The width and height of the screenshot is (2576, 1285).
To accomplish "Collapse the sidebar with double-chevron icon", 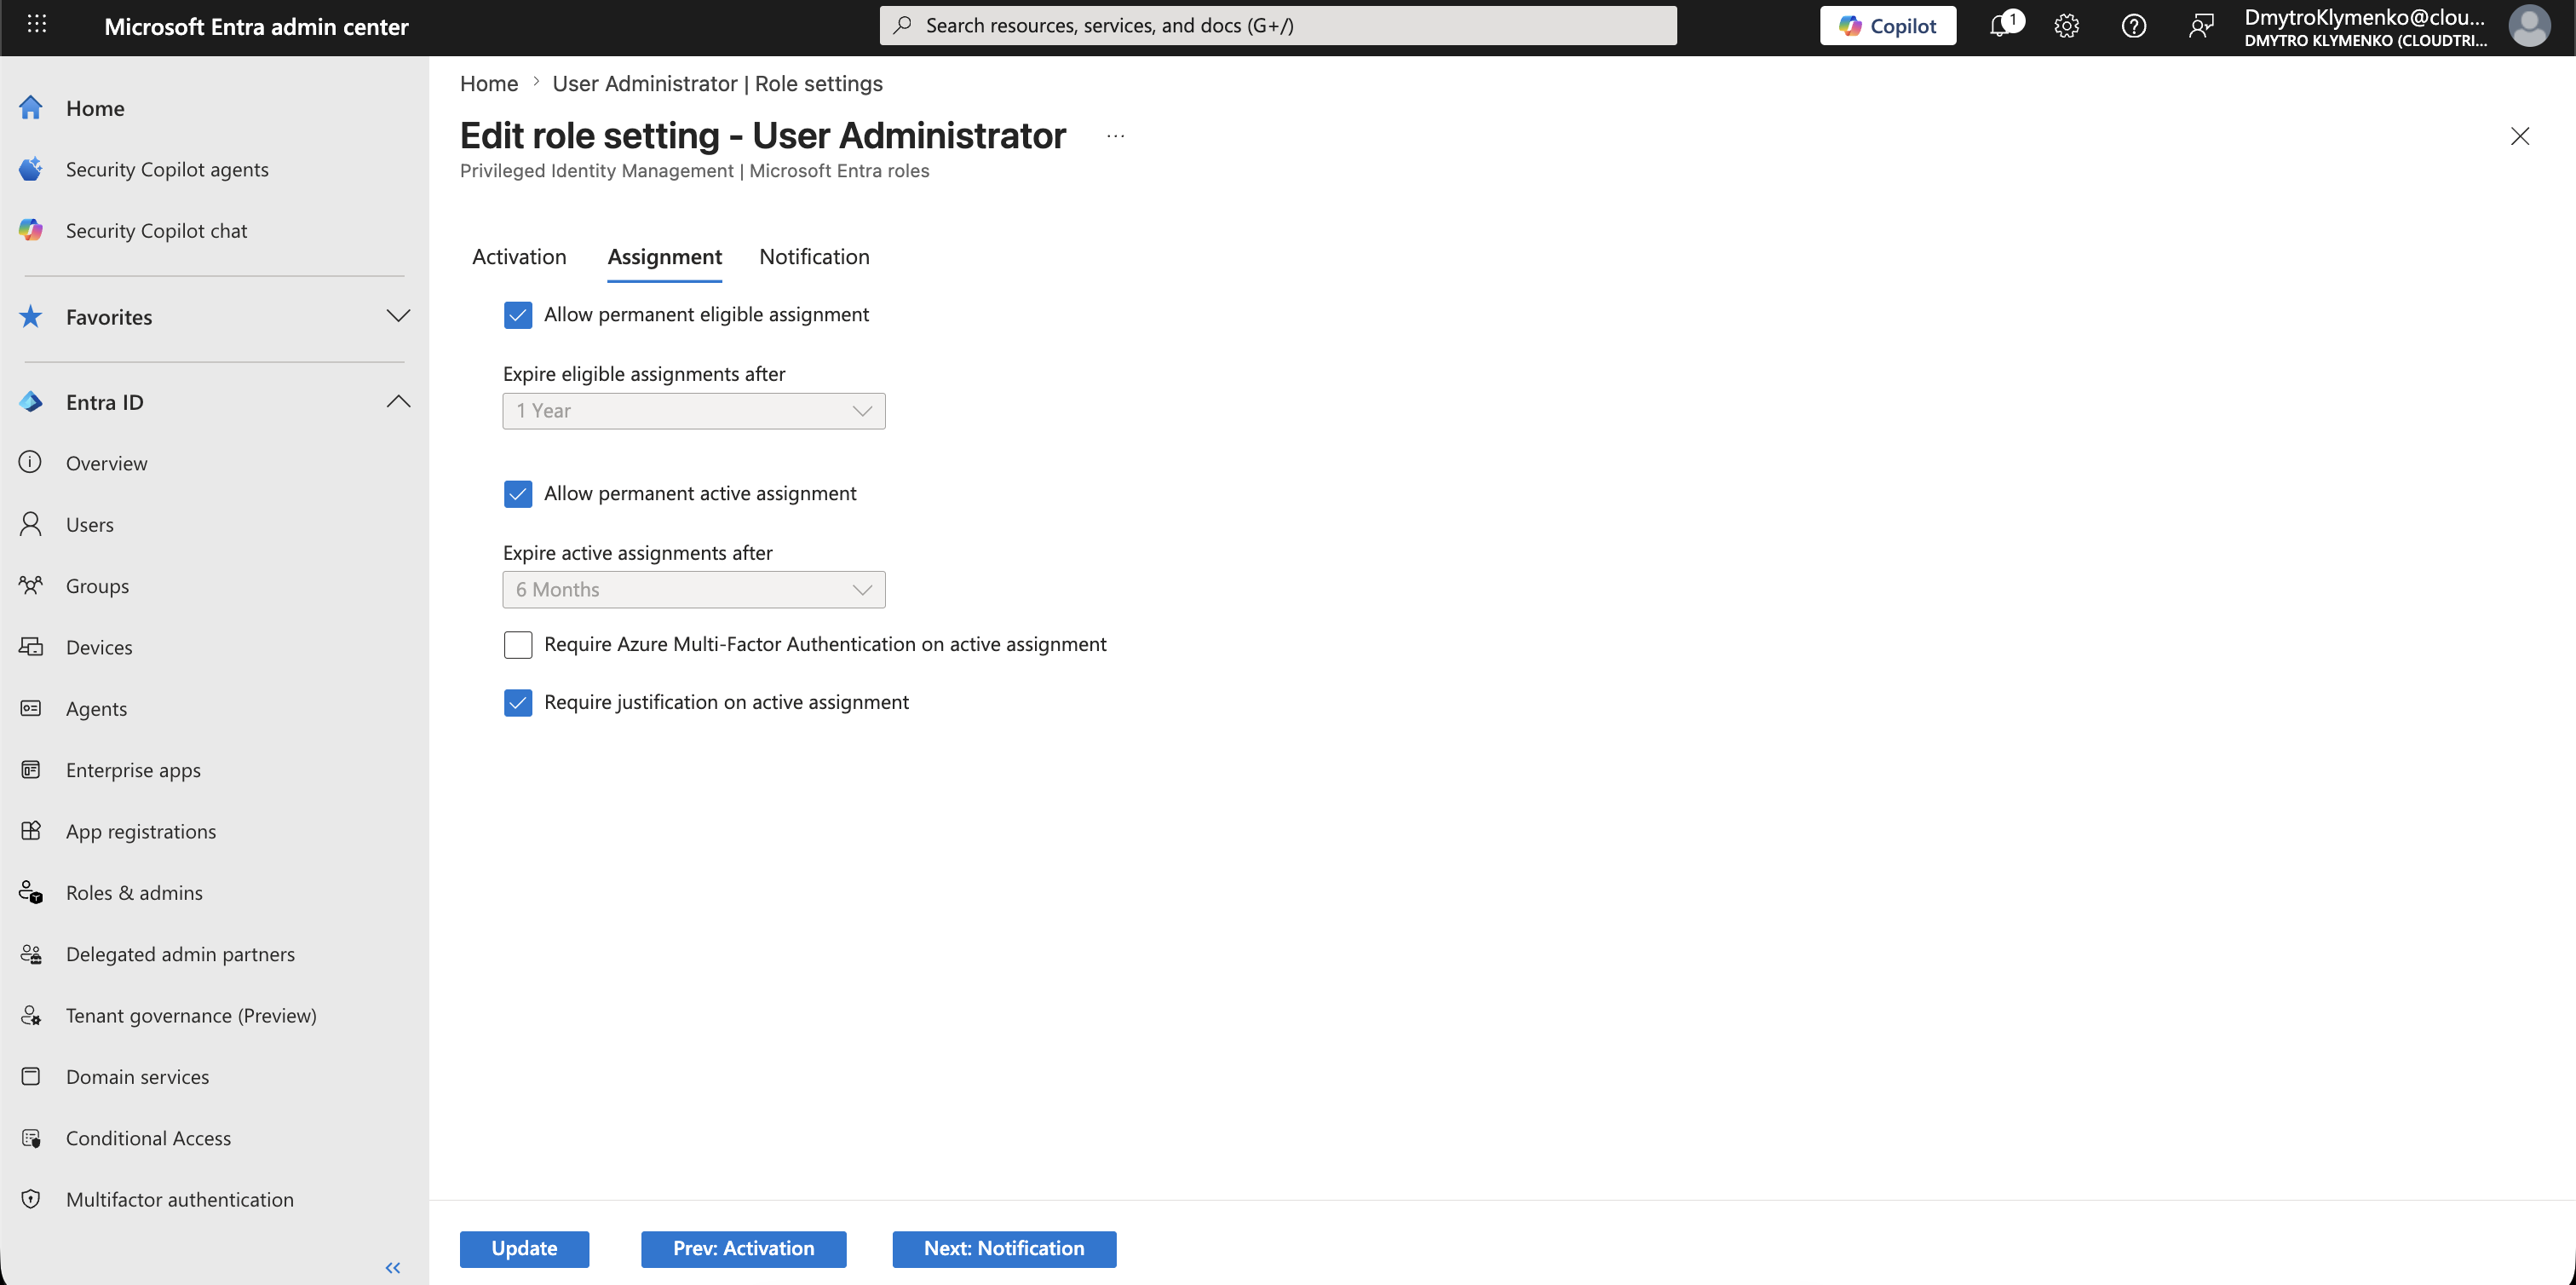I will pyautogui.click(x=393, y=1267).
